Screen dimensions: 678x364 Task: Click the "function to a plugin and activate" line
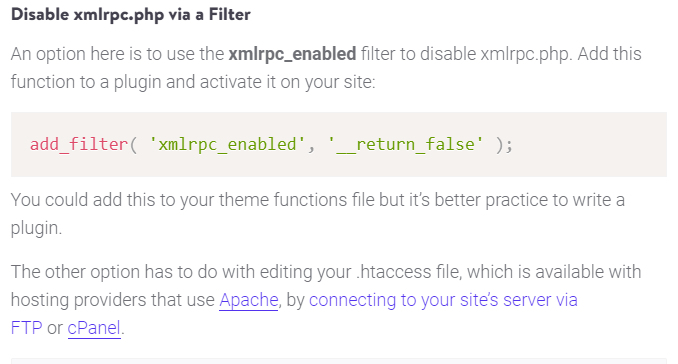tap(136, 82)
